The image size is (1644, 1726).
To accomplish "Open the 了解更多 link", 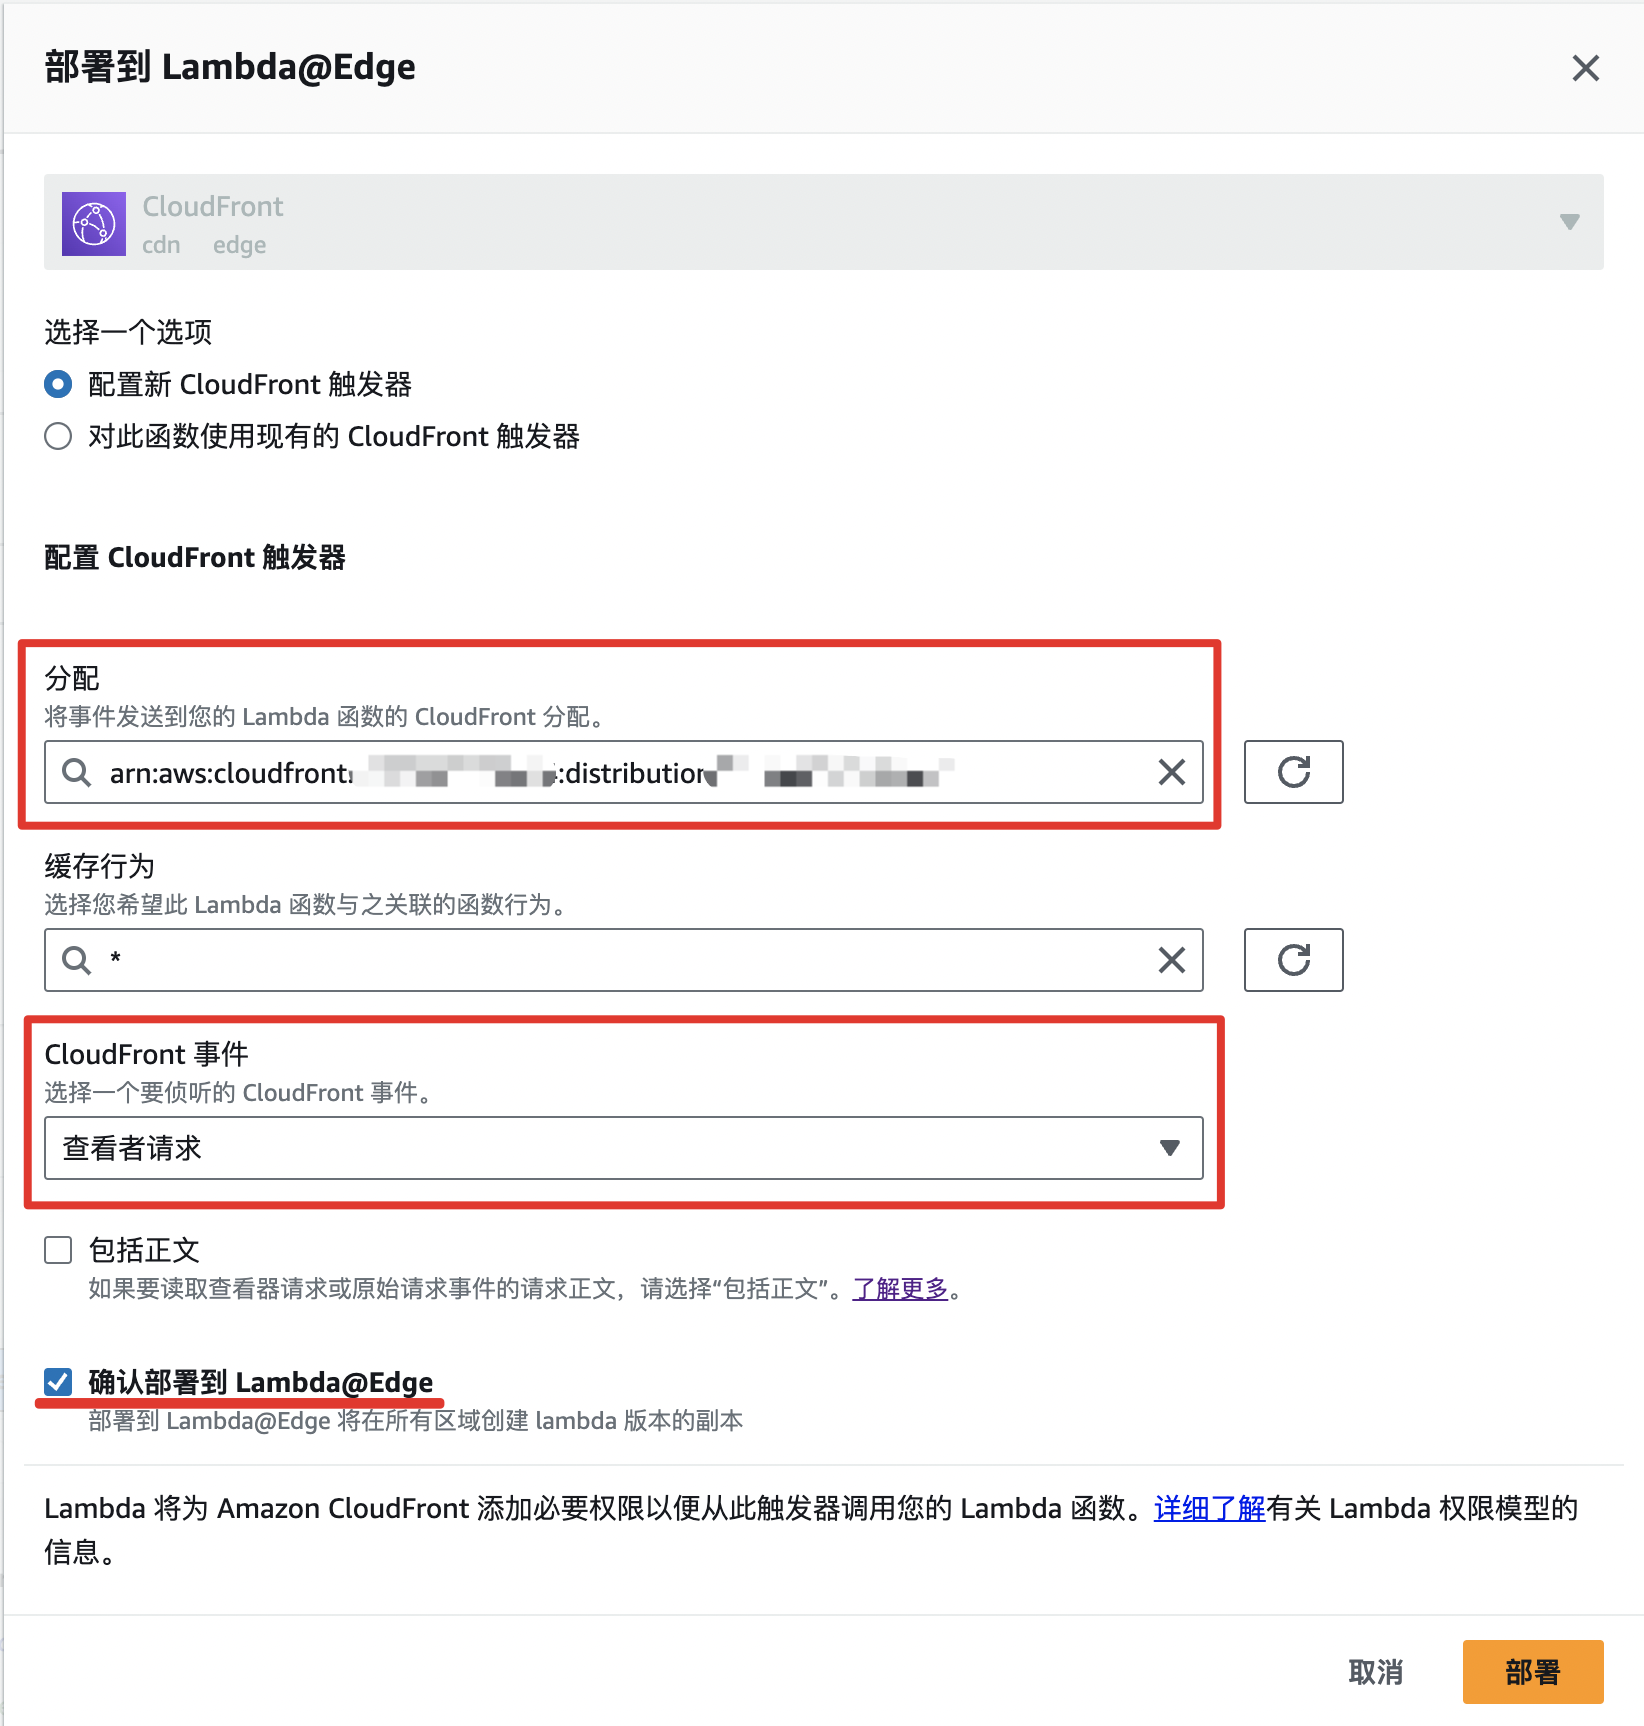I will pyautogui.click(x=900, y=1288).
